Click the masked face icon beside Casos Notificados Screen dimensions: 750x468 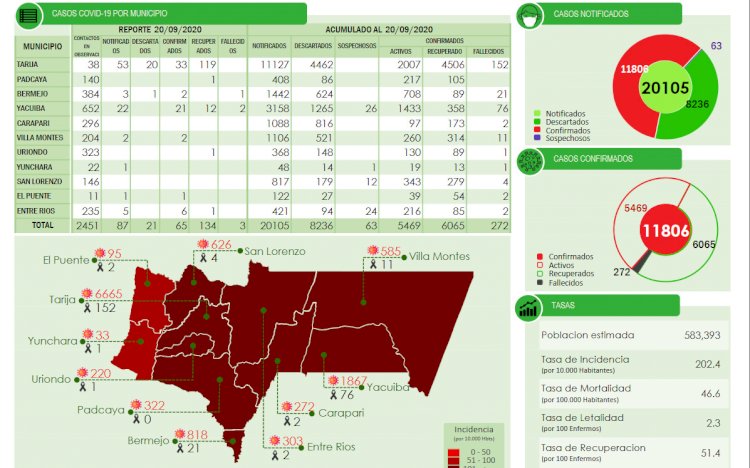coord(529,16)
